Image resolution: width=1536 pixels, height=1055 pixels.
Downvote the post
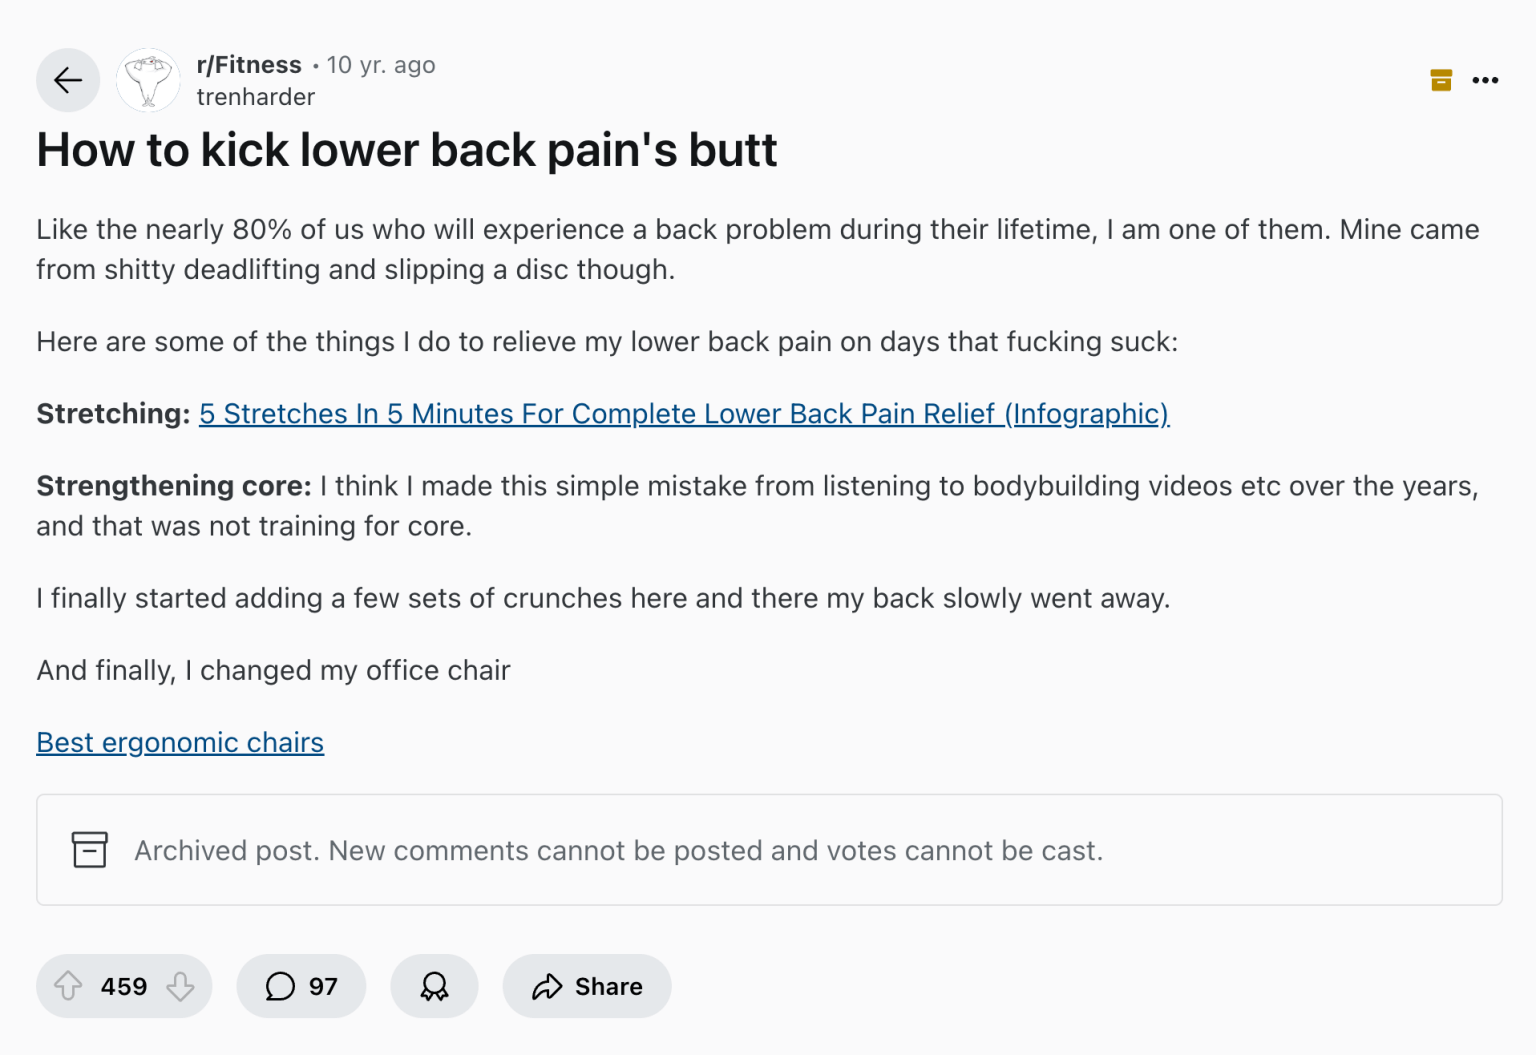(180, 986)
